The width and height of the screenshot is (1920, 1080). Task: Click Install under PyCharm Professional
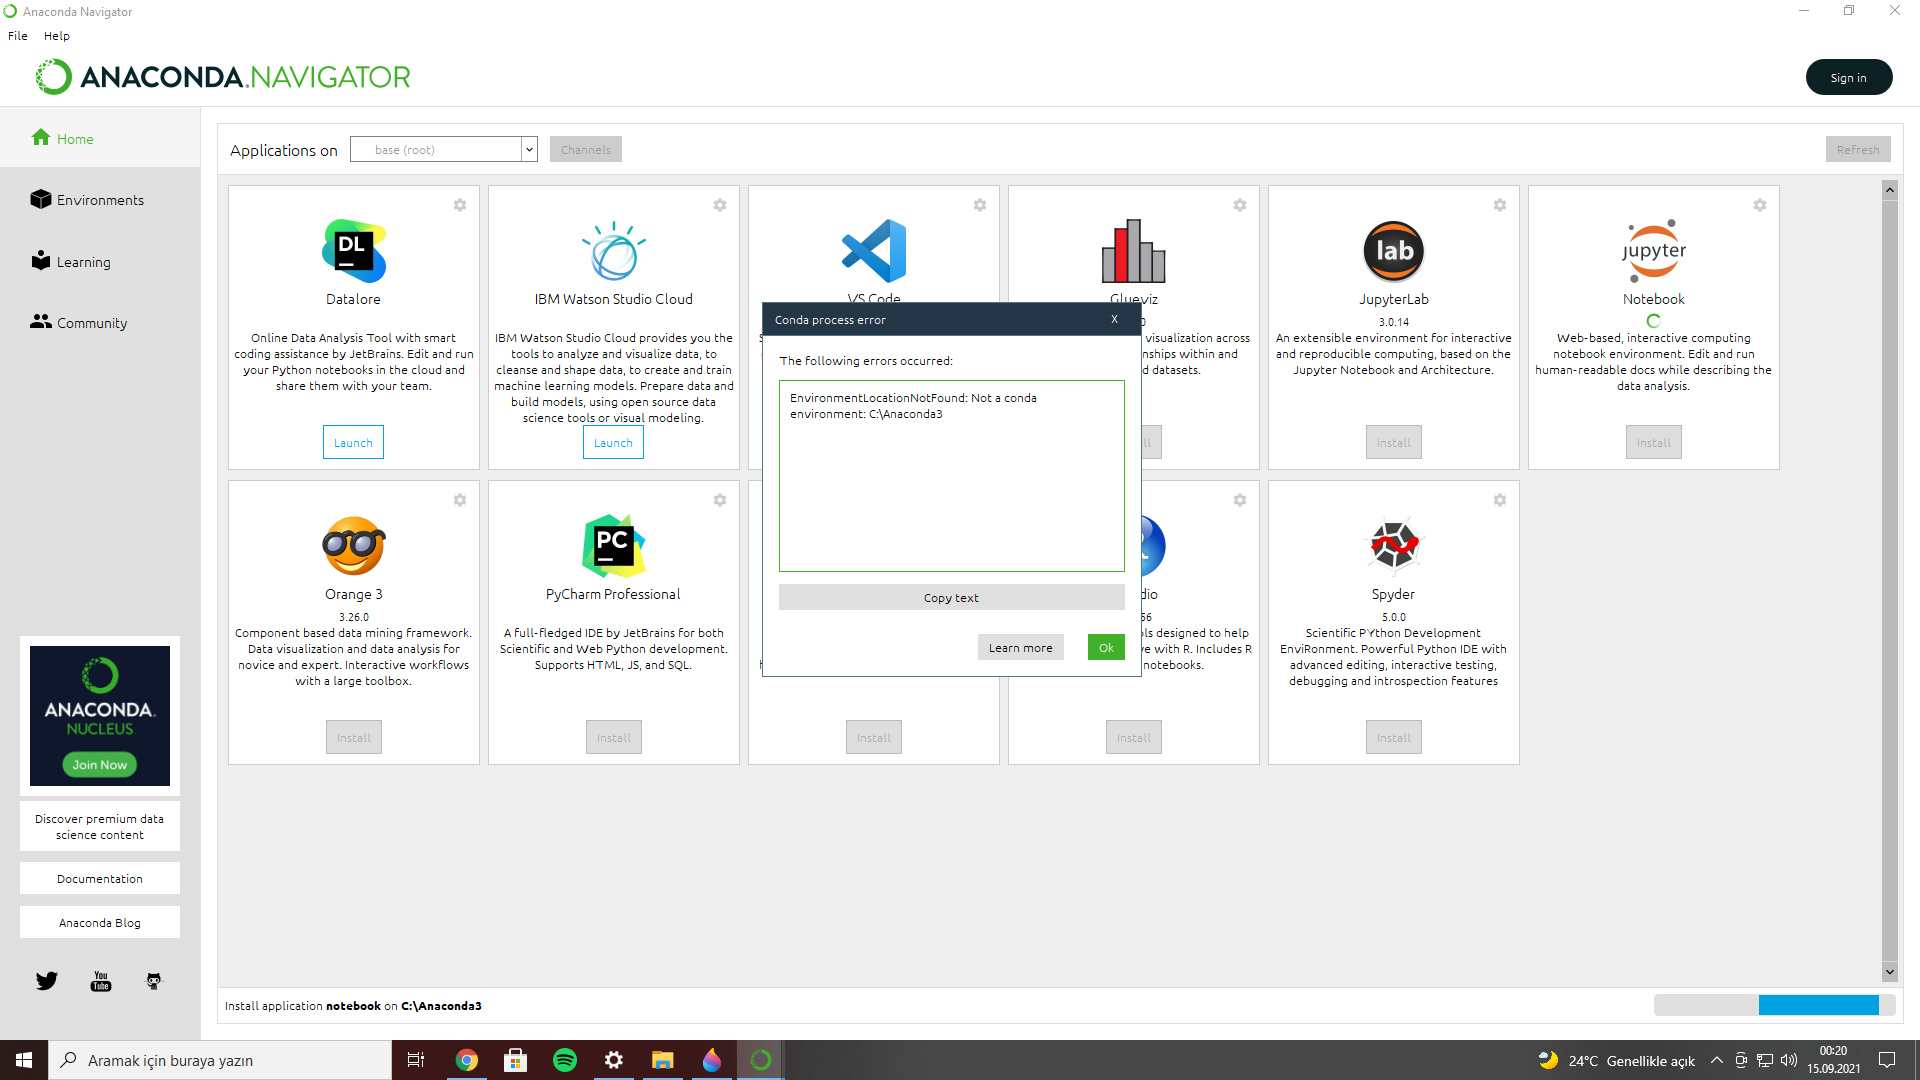[614, 737]
